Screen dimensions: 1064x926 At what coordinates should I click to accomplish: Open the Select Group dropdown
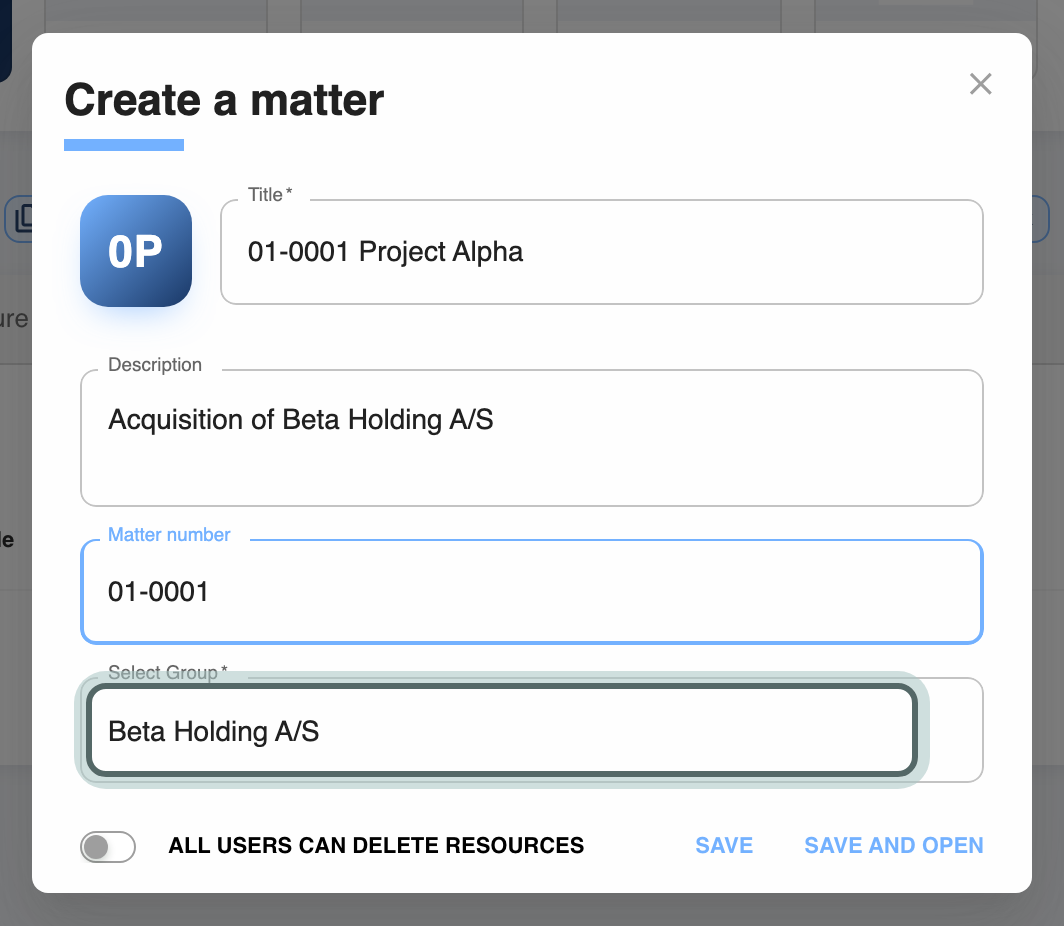point(531,731)
